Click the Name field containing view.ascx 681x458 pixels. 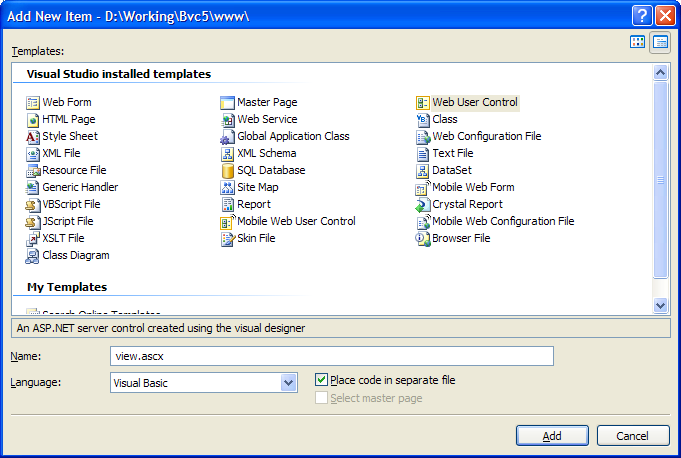[332, 356]
